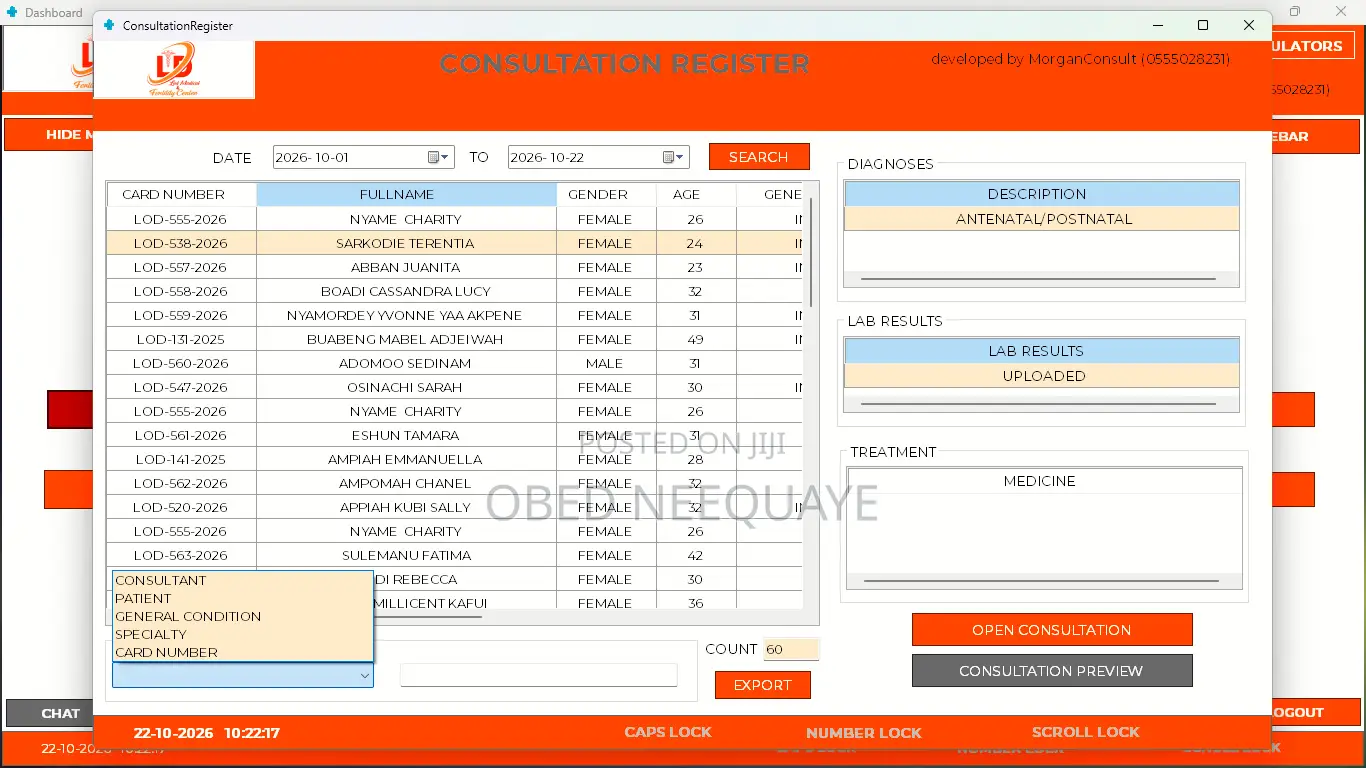Click the horizontal scrollbar in the LAB RESULTS panel

click(1038, 404)
